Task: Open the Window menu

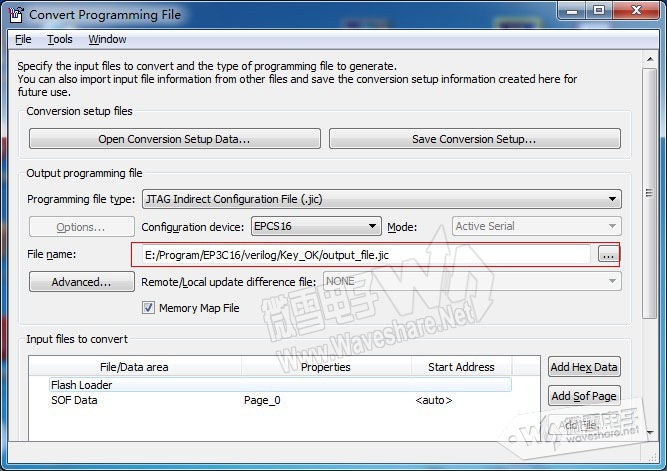Action: point(107,40)
